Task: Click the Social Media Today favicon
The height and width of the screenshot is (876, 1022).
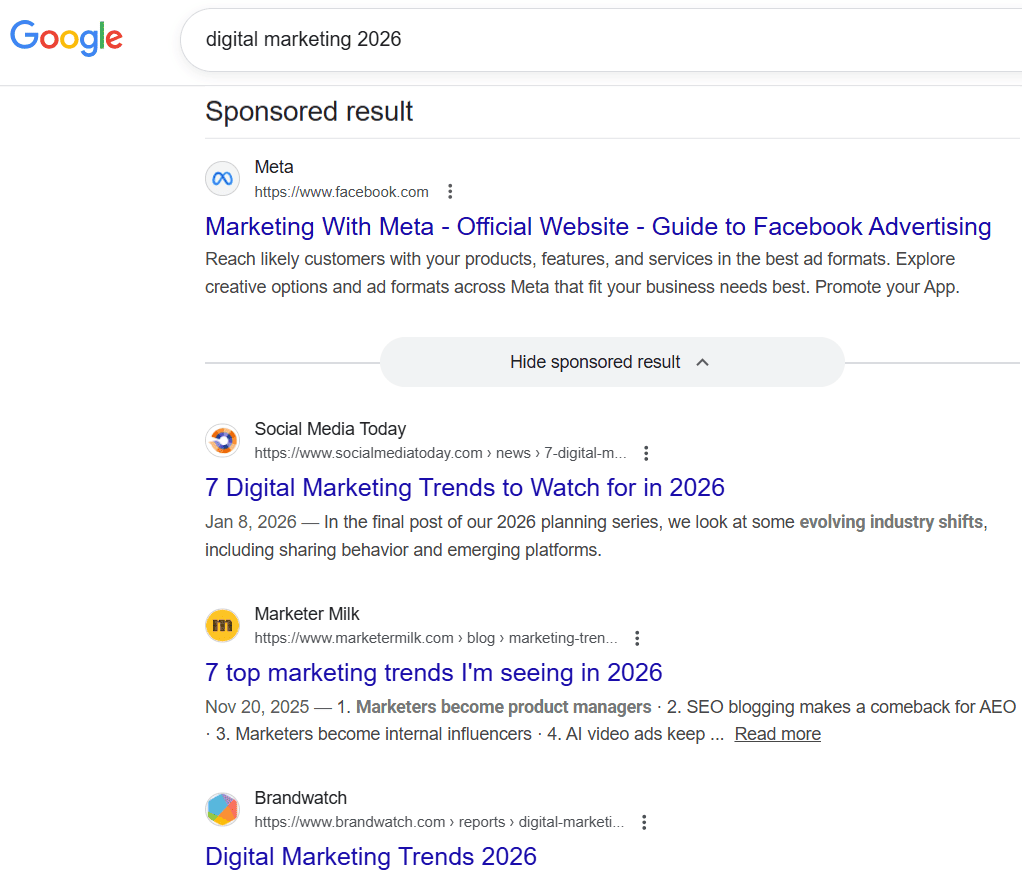Action: 222,440
